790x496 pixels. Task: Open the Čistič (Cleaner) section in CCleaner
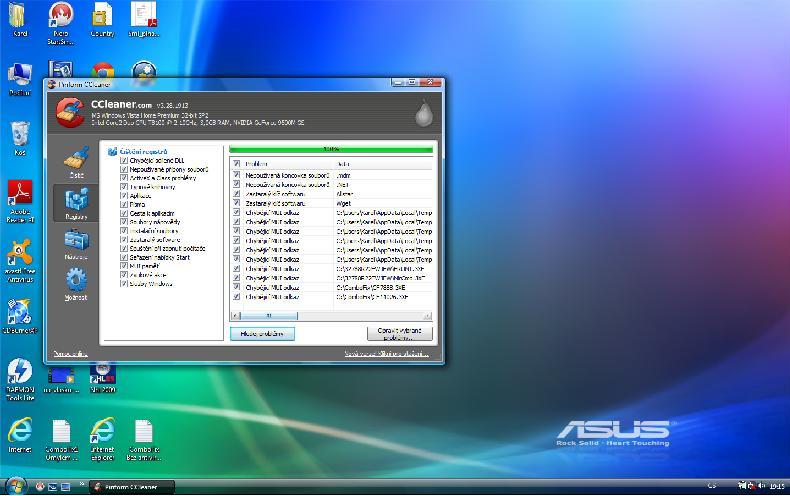(77, 162)
